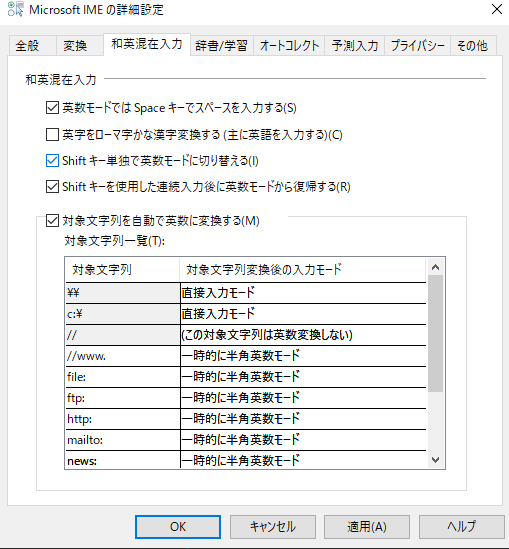Change input mode for news: row
The height and width of the screenshot is (549, 509).
click(x=303, y=460)
